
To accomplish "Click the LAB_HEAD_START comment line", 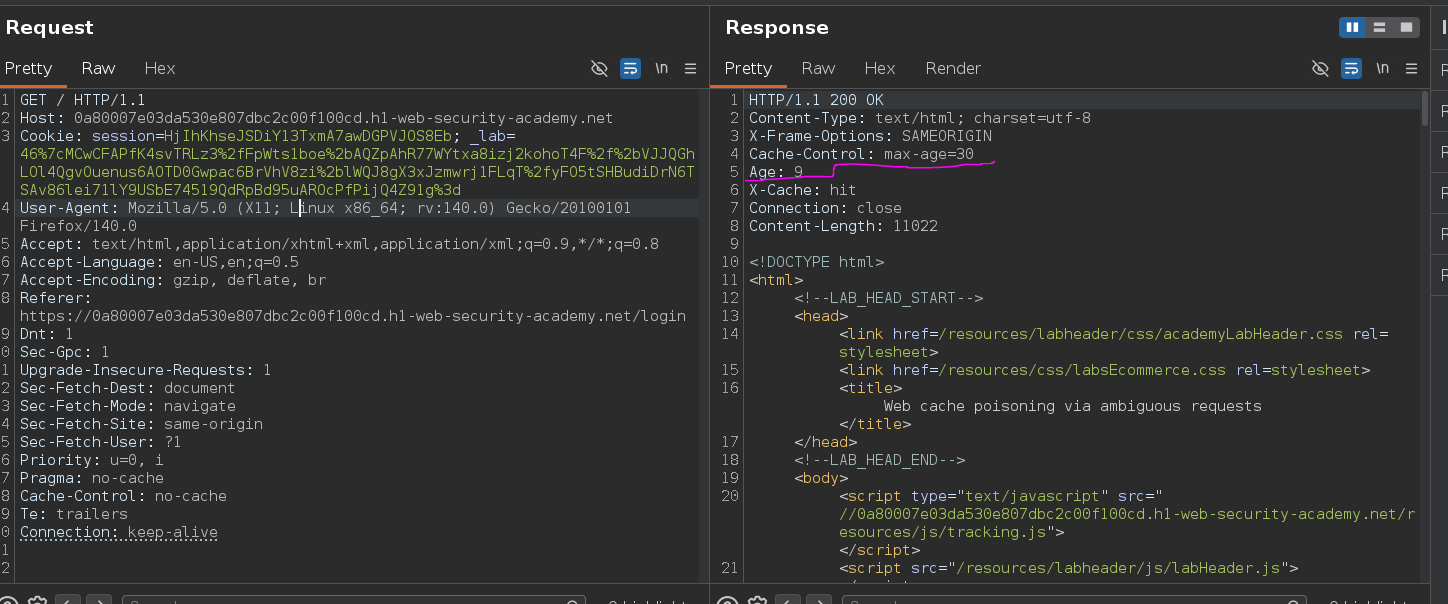I will (889, 298).
